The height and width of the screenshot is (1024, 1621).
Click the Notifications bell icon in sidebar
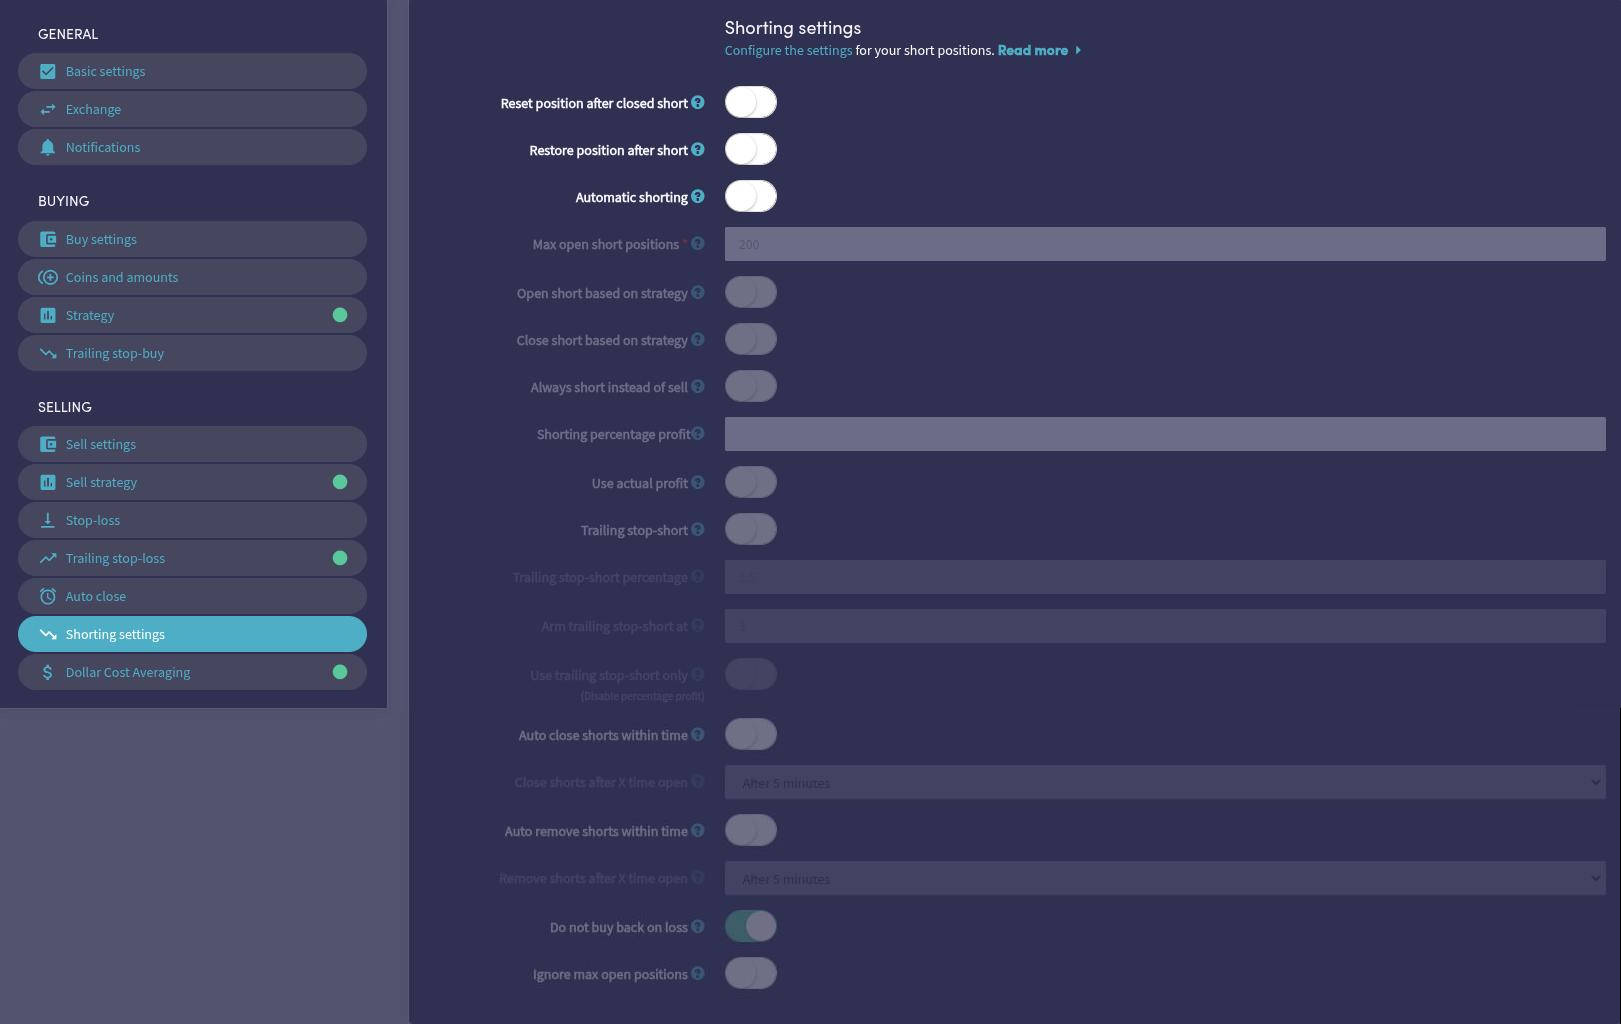click(x=47, y=148)
